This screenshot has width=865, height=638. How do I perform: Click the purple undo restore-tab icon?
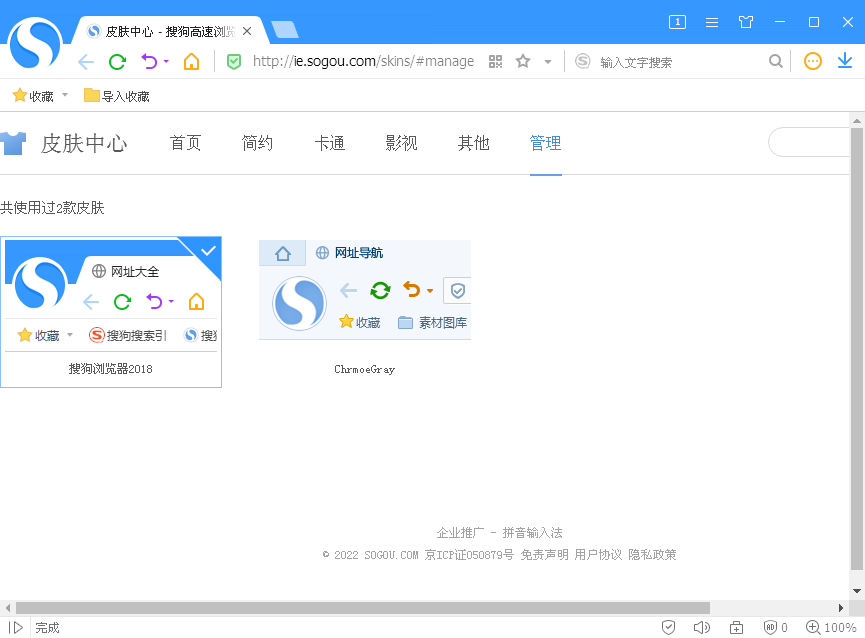coord(149,61)
